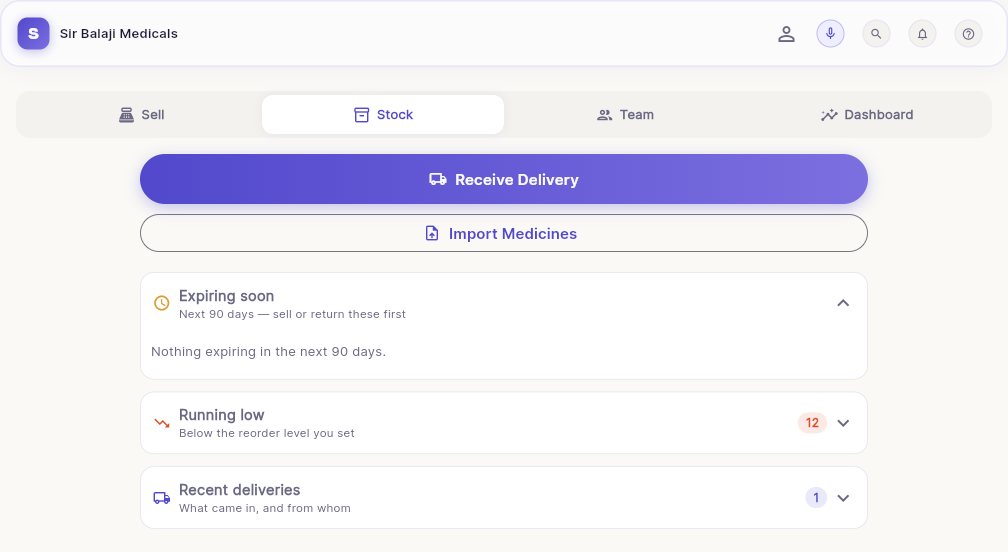Open notifications bell icon

click(922, 33)
